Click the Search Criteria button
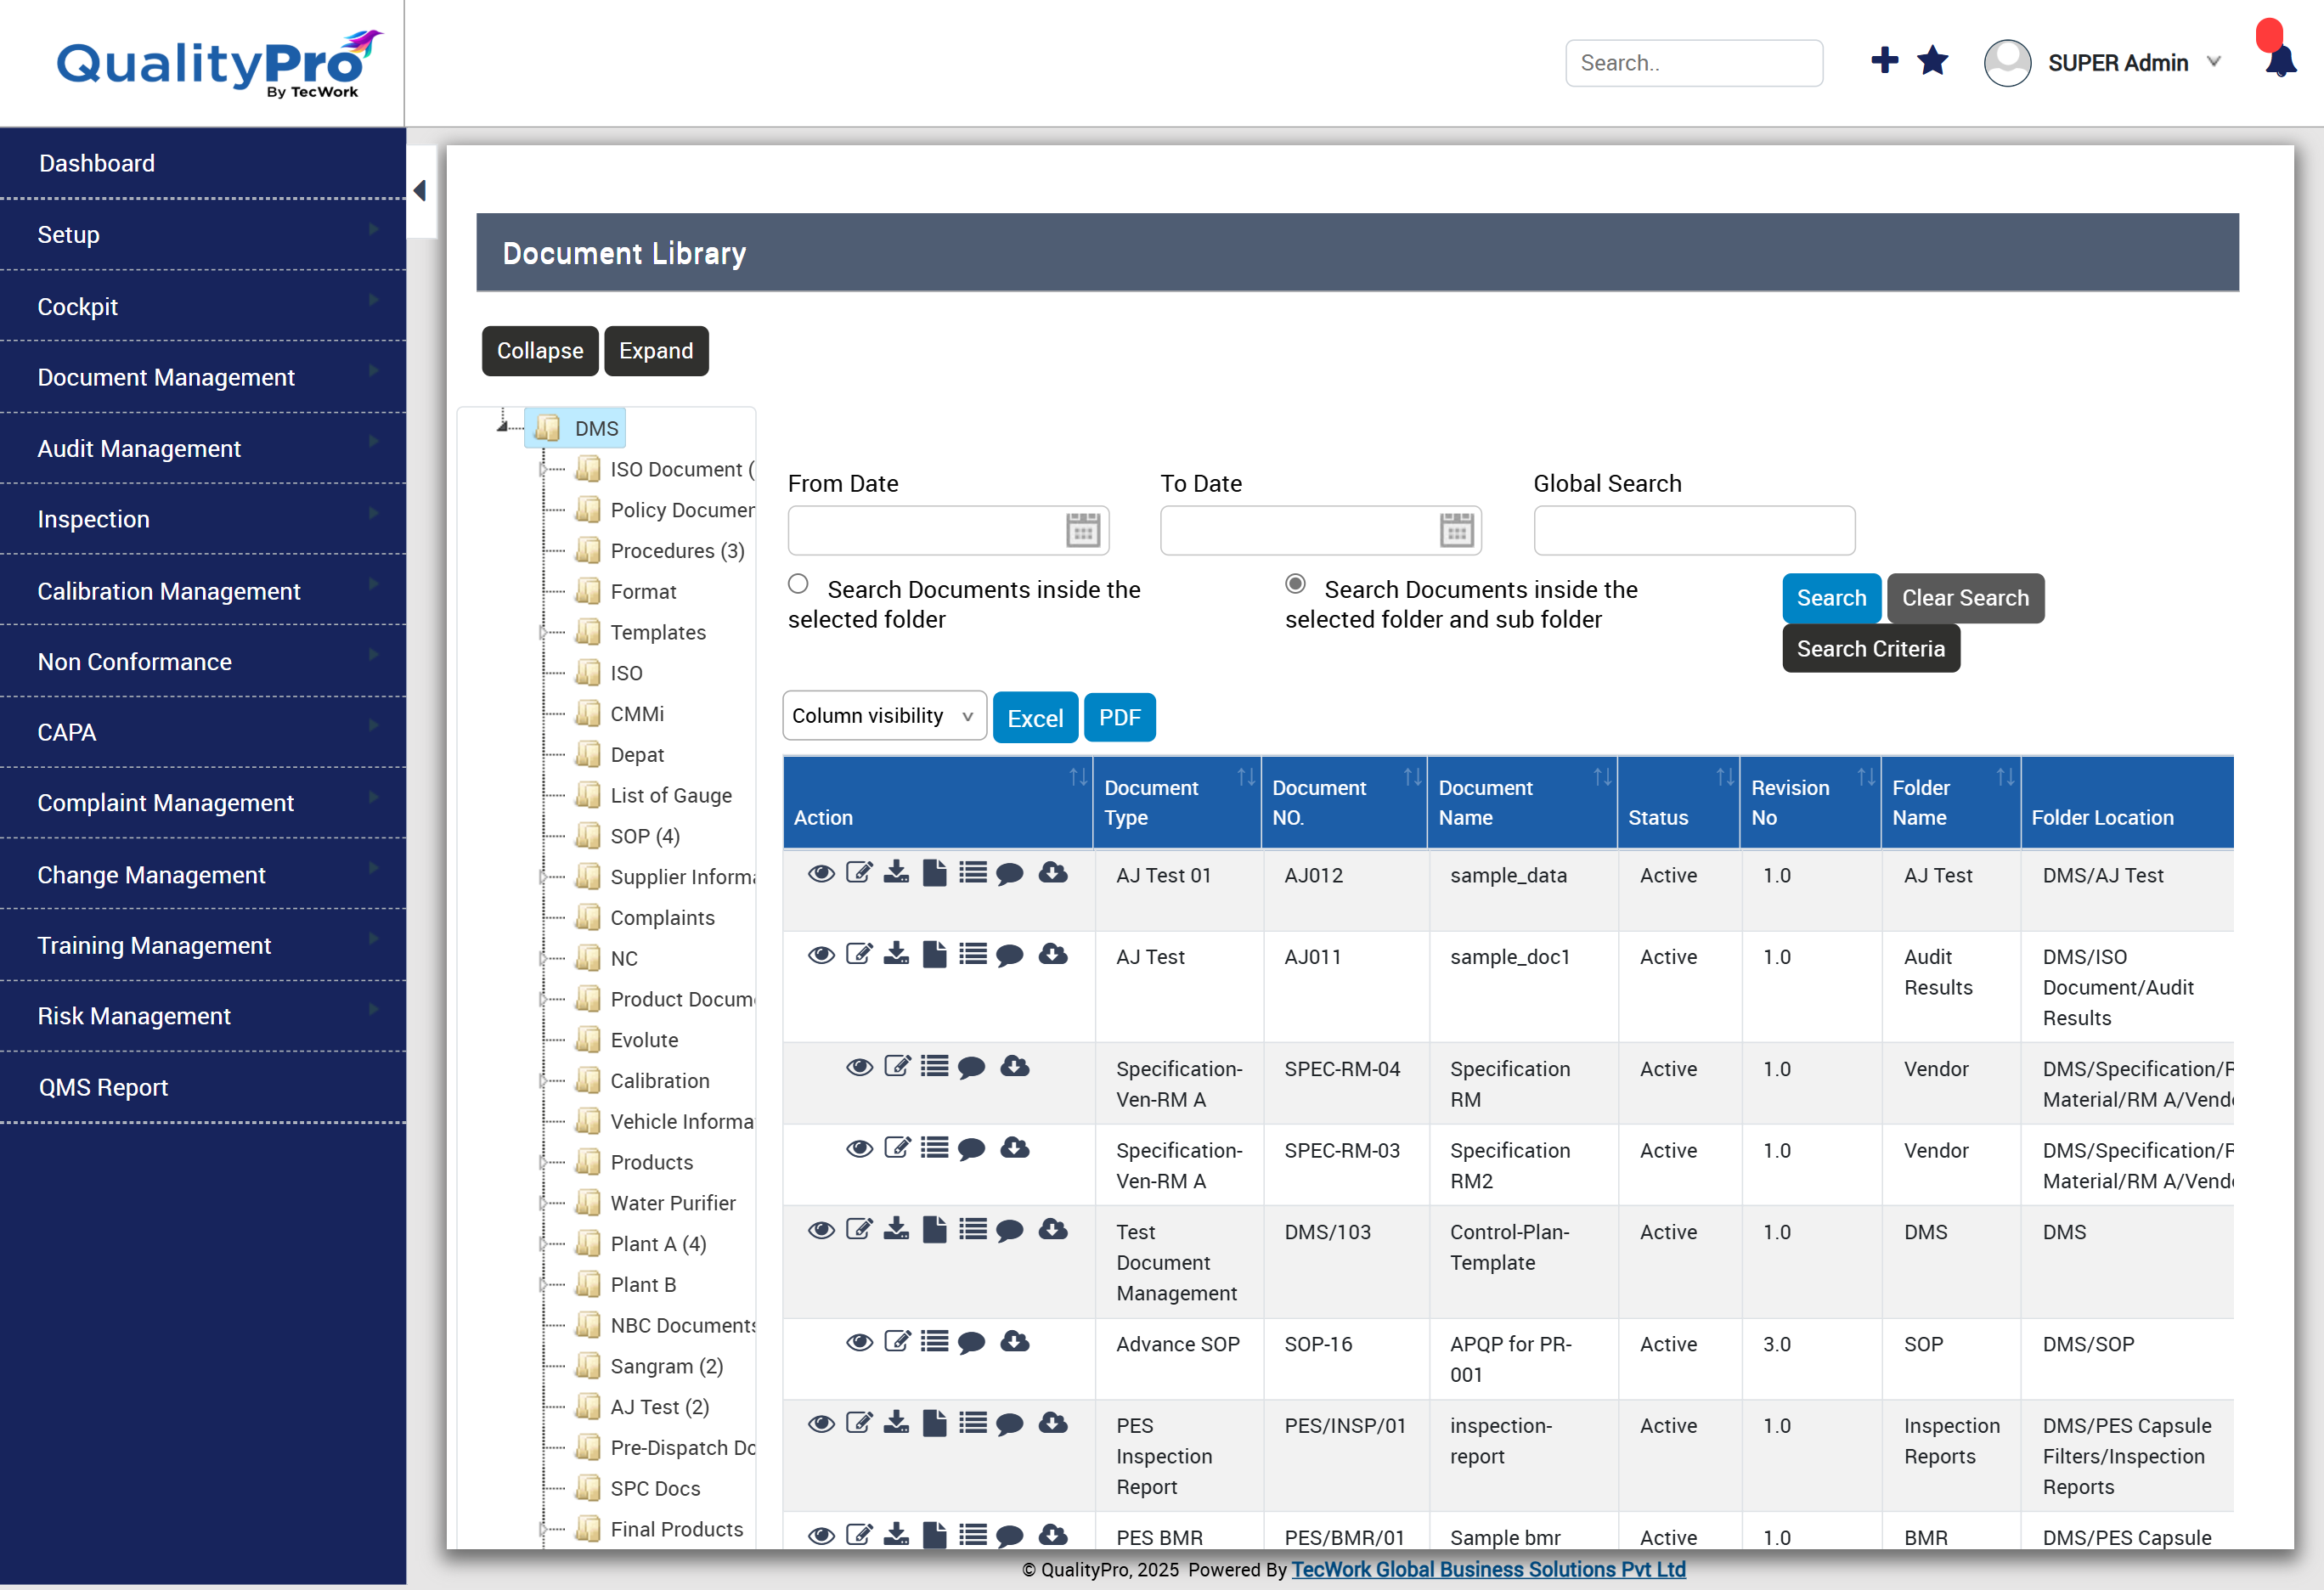Screen dimensions: 2324x1590 (x=1870, y=649)
